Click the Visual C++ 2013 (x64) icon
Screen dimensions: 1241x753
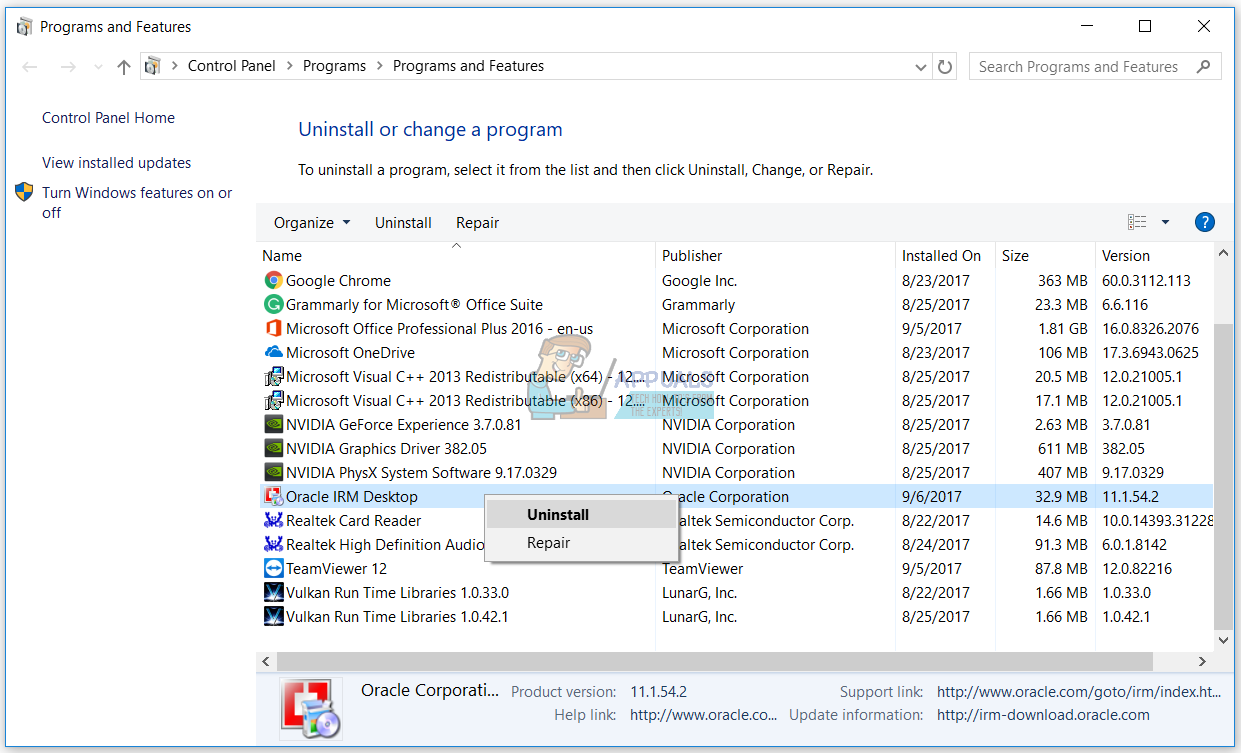pyautogui.click(x=273, y=377)
